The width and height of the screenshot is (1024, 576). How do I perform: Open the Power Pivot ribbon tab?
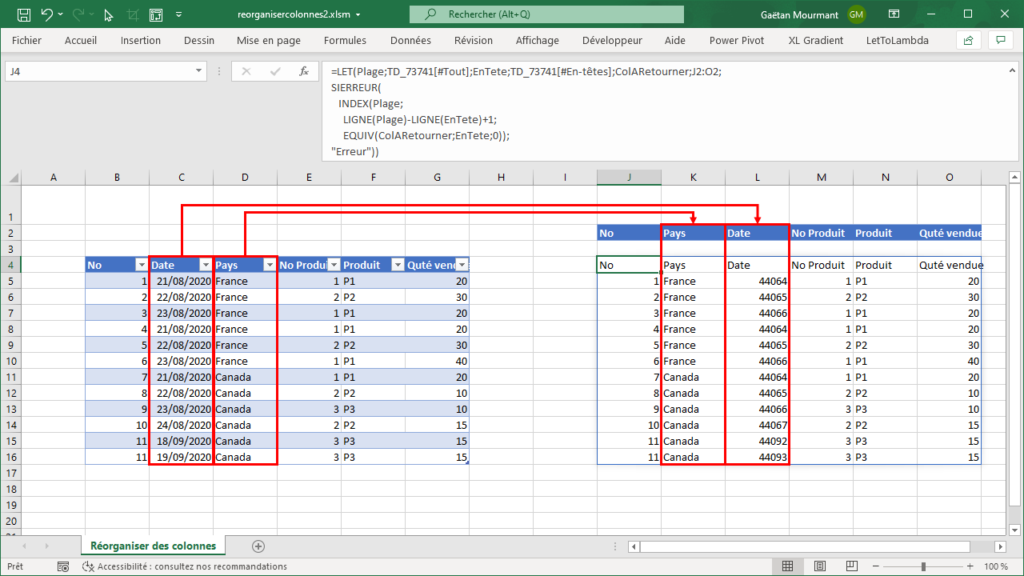point(737,41)
